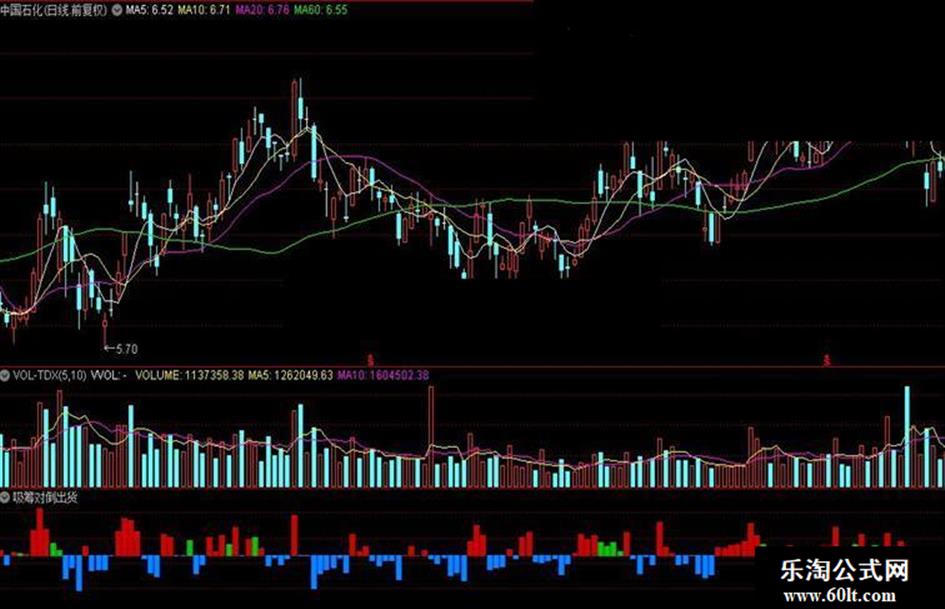Click the 5.70 low price marker

121,349
